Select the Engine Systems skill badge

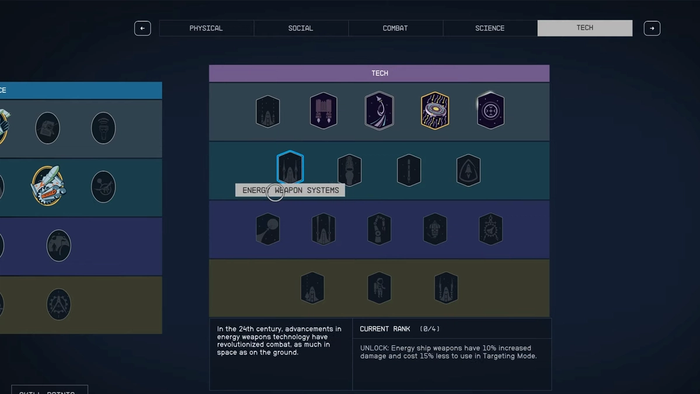point(350,170)
